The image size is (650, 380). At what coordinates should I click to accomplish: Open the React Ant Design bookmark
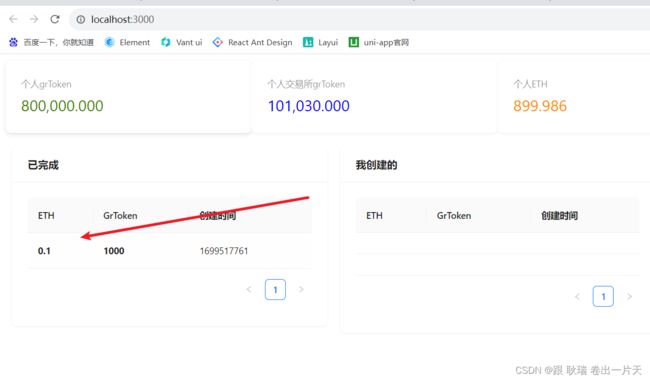252,42
